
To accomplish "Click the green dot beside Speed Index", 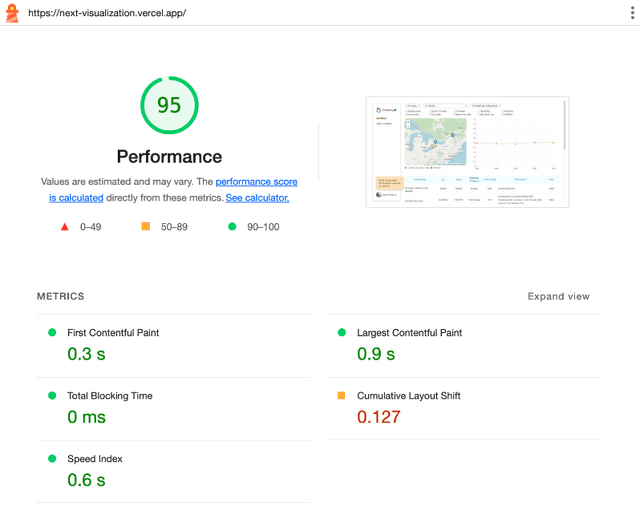I will pyautogui.click(x=52, y=458).
